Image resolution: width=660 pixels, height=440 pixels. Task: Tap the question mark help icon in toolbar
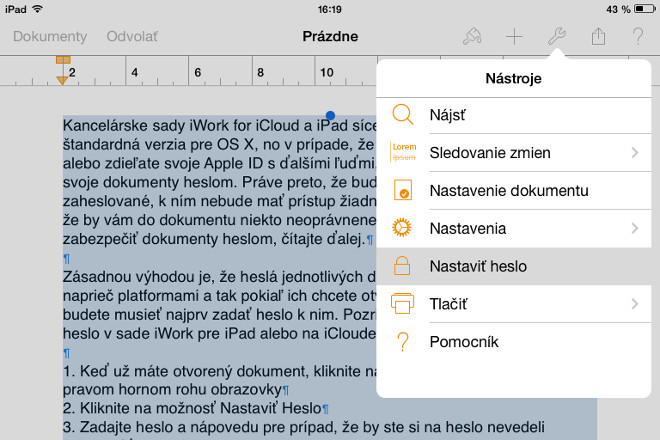638,37
